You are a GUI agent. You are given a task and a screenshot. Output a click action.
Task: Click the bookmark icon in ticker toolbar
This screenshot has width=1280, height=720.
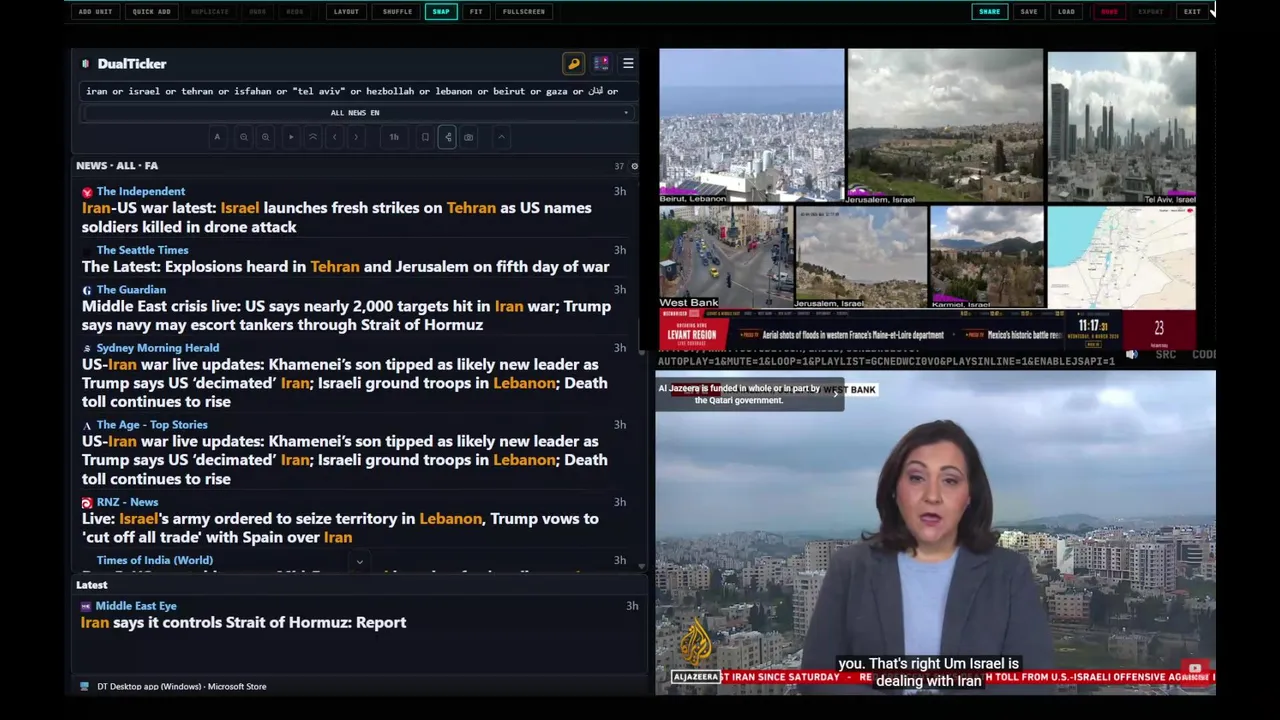(x=425, y=137)
